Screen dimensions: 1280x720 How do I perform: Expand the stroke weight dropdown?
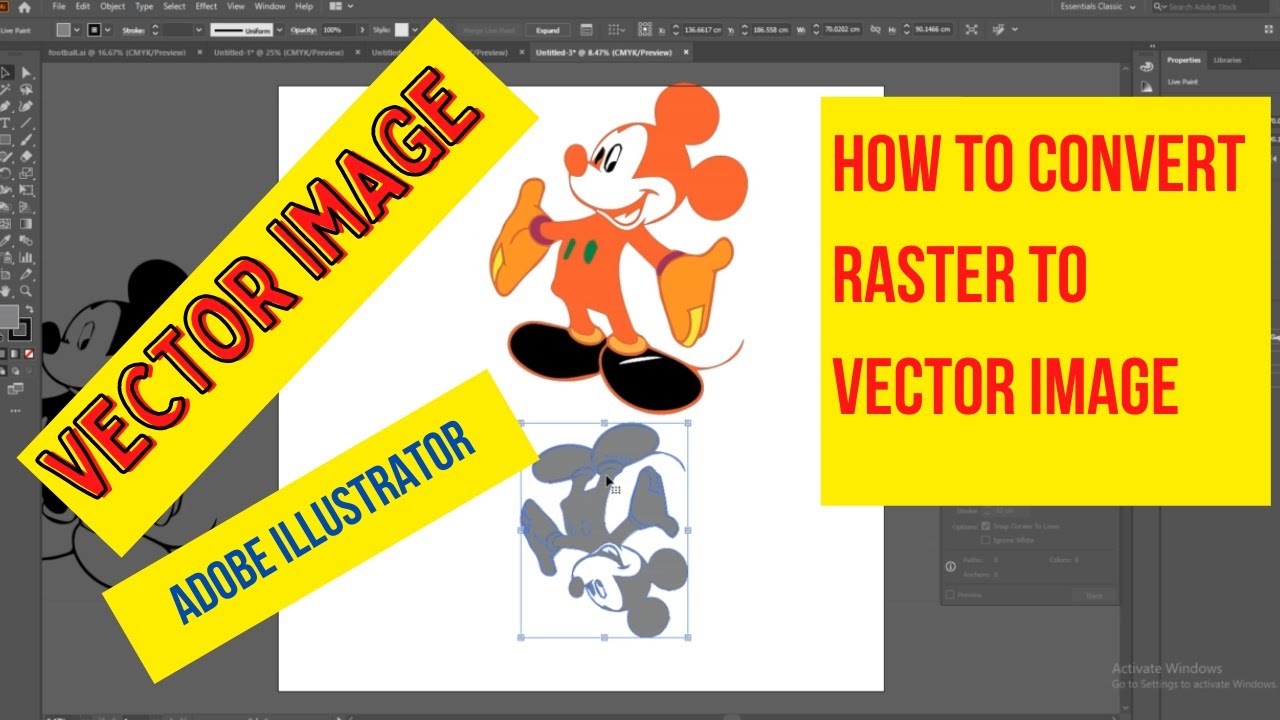[x=199, y=30]
